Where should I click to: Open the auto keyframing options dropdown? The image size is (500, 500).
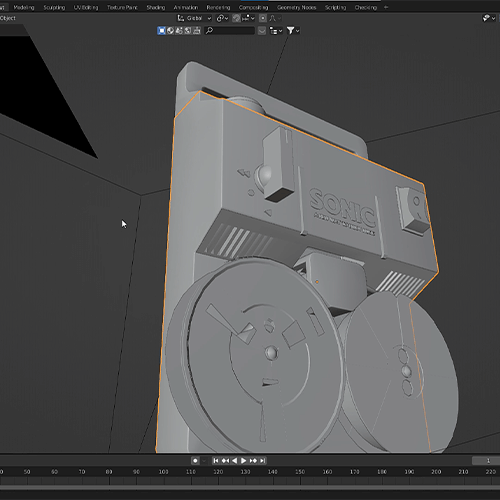pos(204,461)
